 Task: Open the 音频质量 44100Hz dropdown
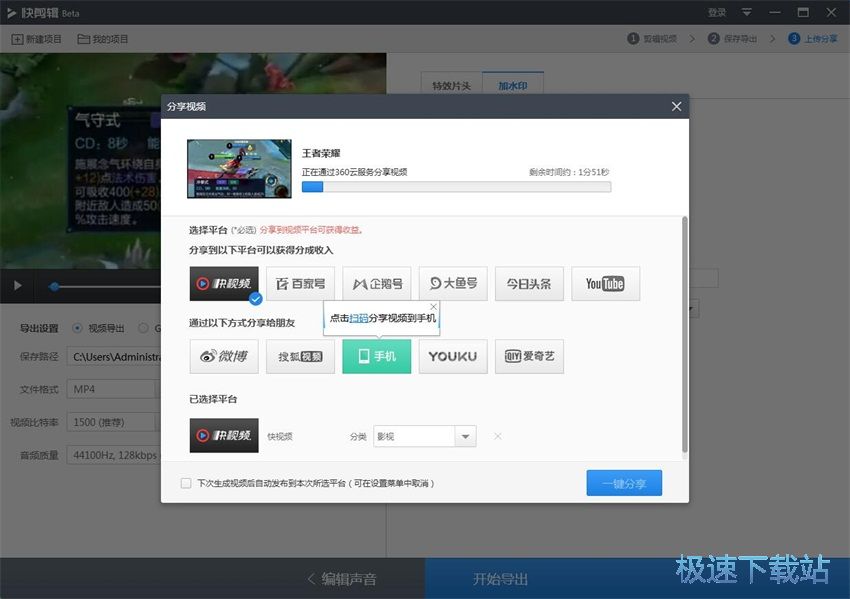114,455
